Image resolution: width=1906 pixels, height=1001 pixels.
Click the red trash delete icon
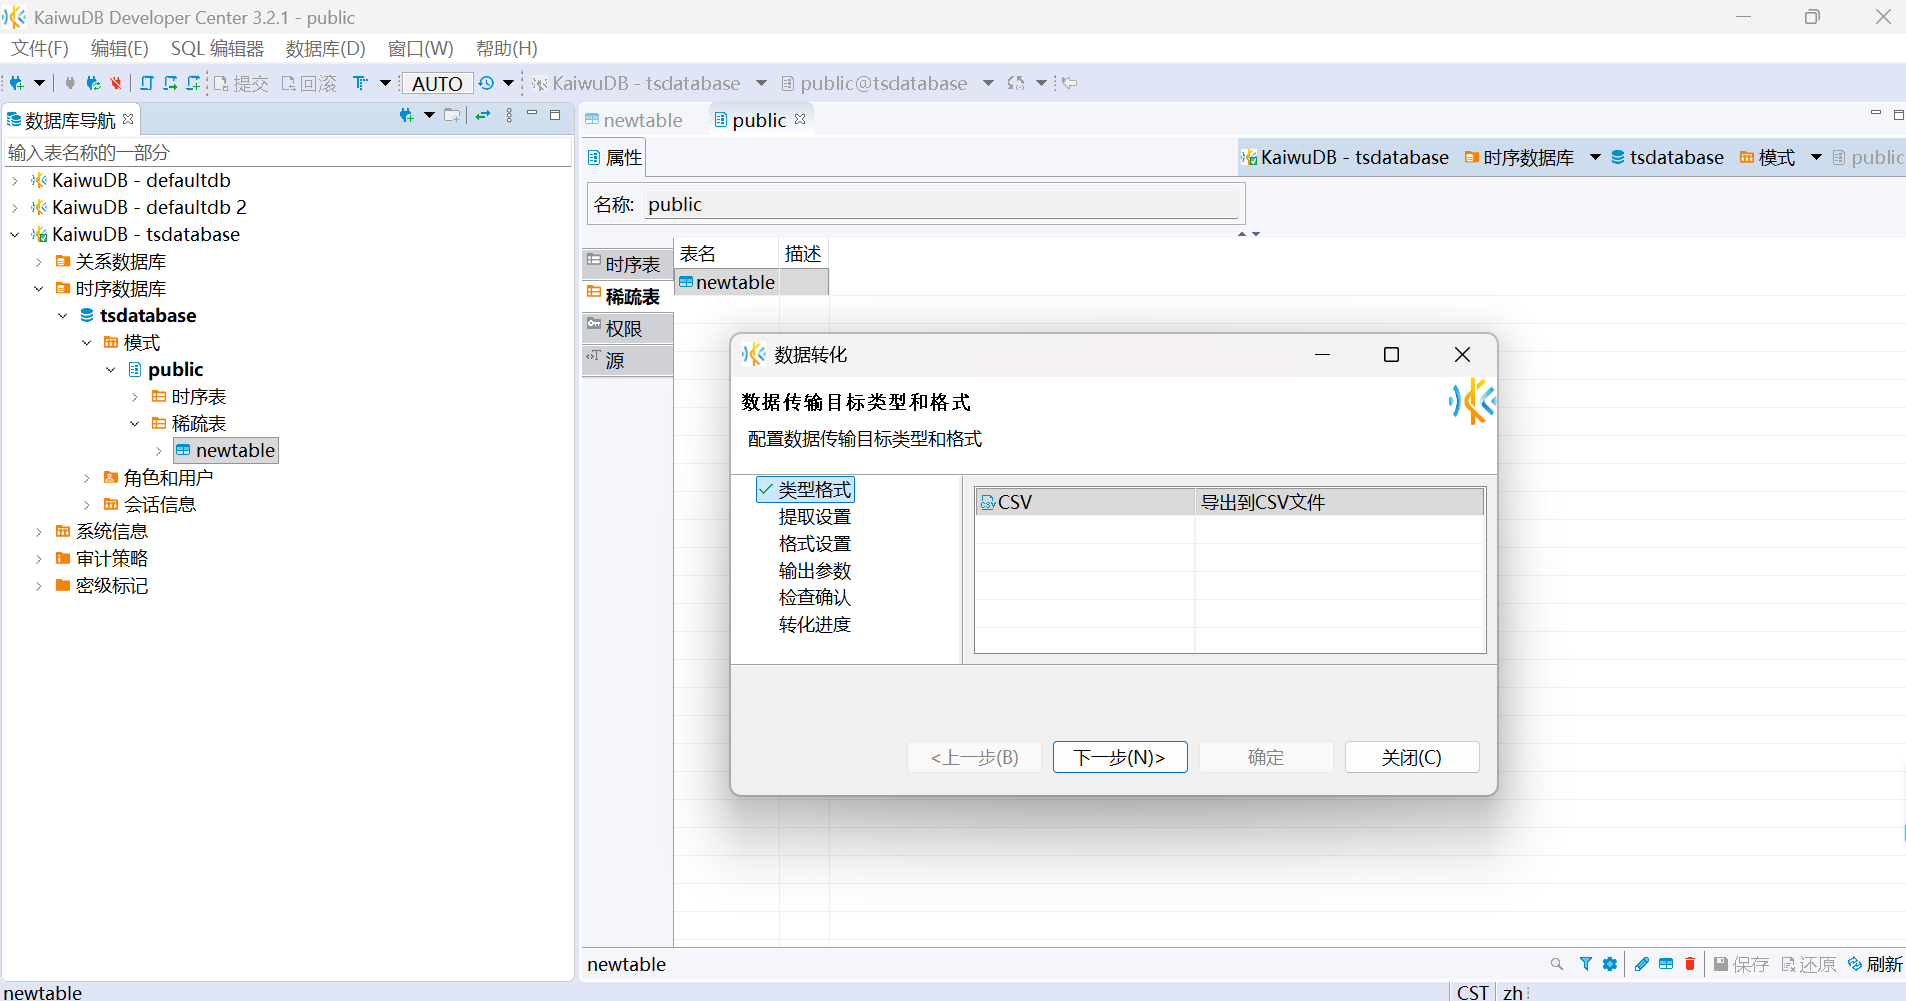tap(1690, 964)
